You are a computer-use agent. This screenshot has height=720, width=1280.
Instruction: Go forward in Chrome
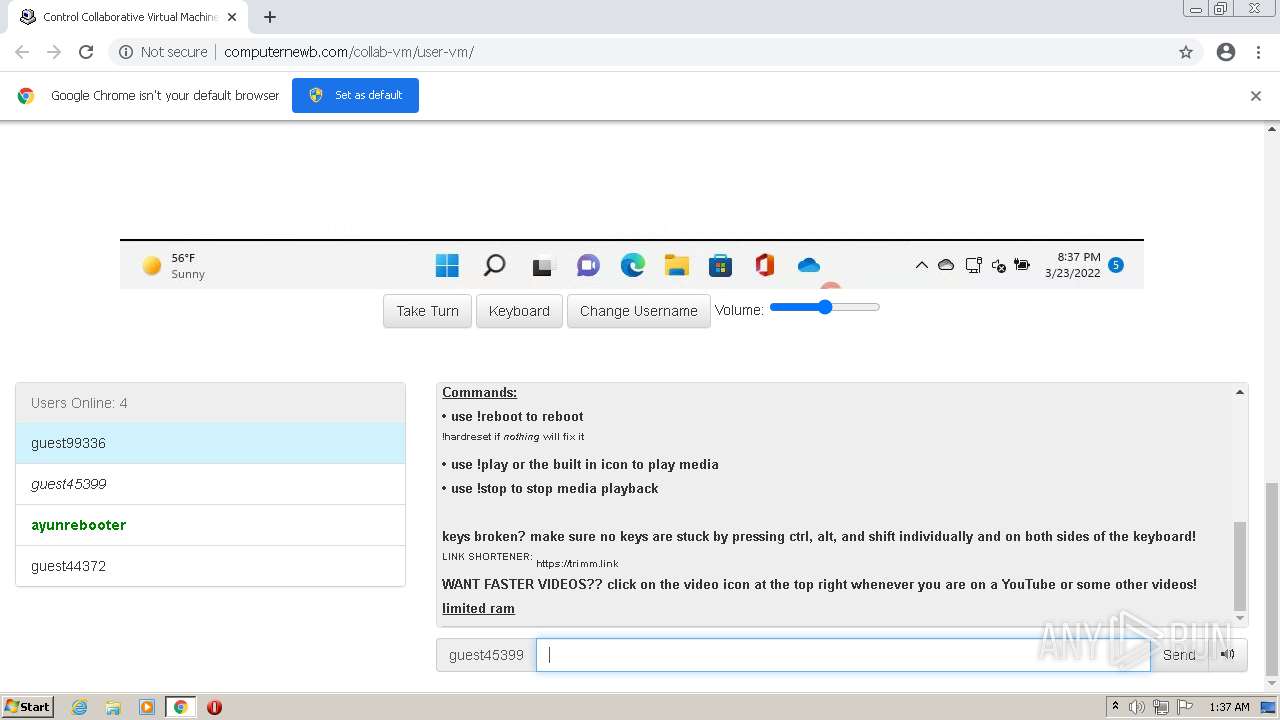click(x=54, y=52)
